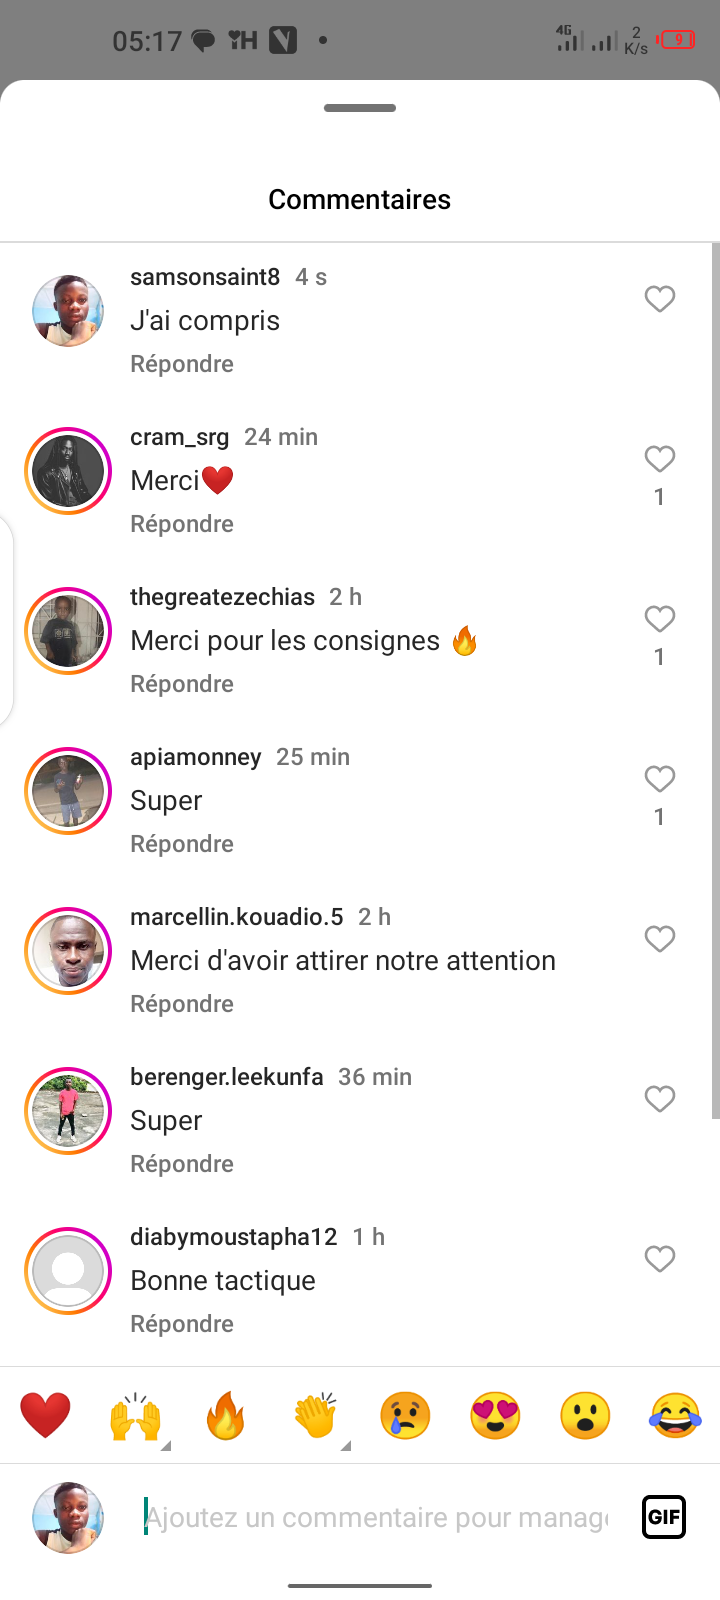View cram_srg's story from avatar
Screen dimensions: 720x1600
pos(68,471)
